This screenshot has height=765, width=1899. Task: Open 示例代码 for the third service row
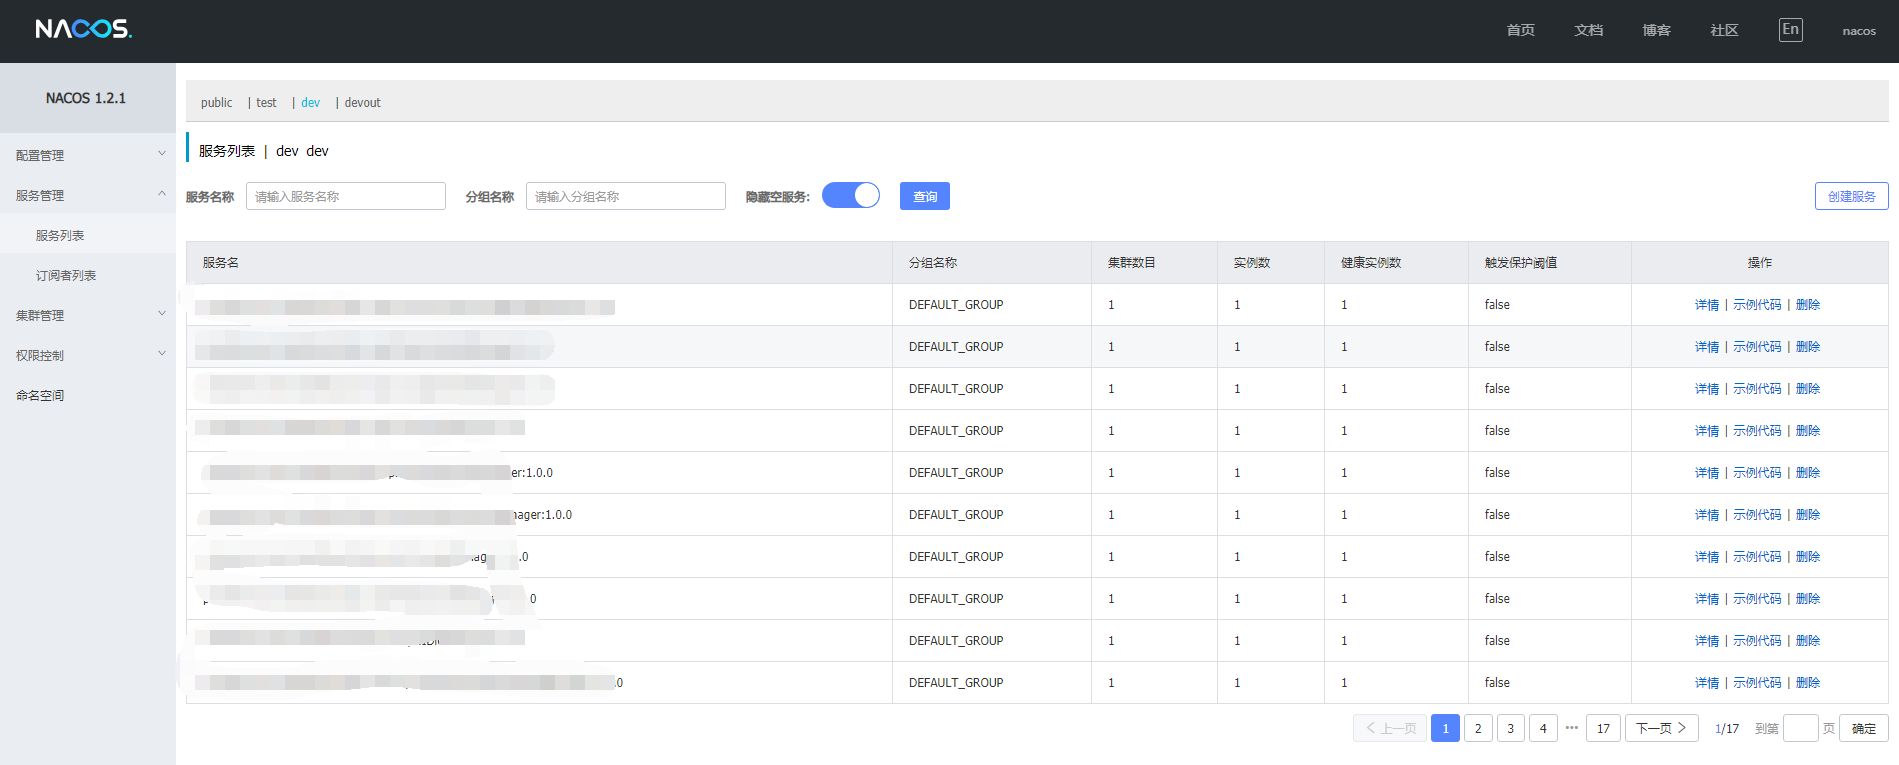point(1757,389)
